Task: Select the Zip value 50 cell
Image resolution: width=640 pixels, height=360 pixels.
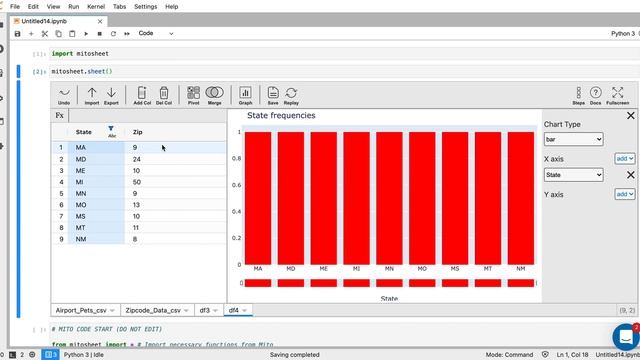Action: coord(175,182)
